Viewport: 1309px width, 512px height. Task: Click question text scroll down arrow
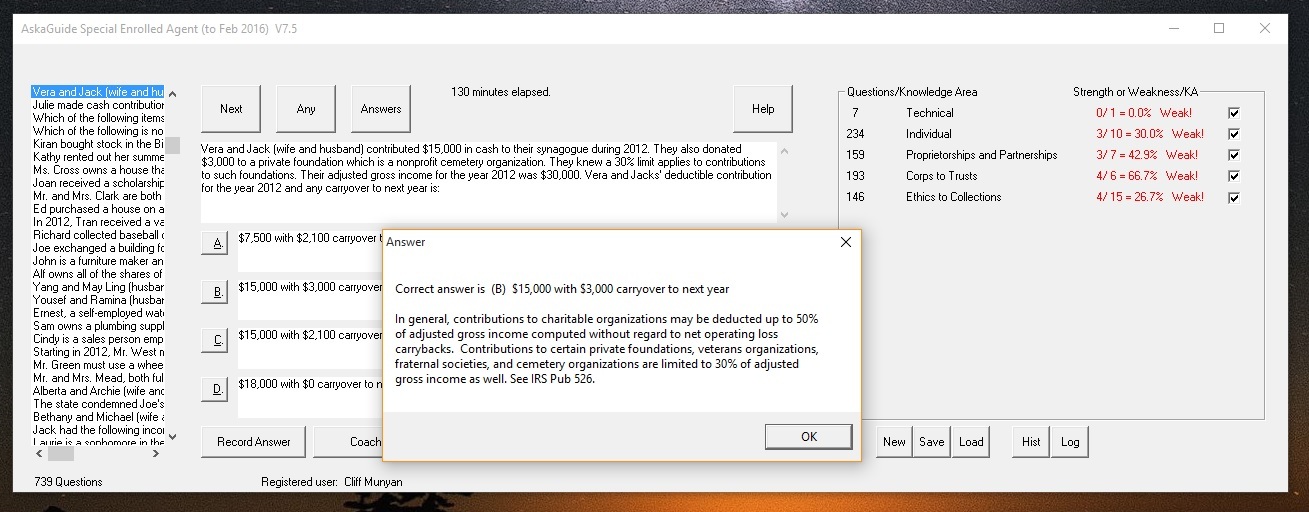pos(784,214)
